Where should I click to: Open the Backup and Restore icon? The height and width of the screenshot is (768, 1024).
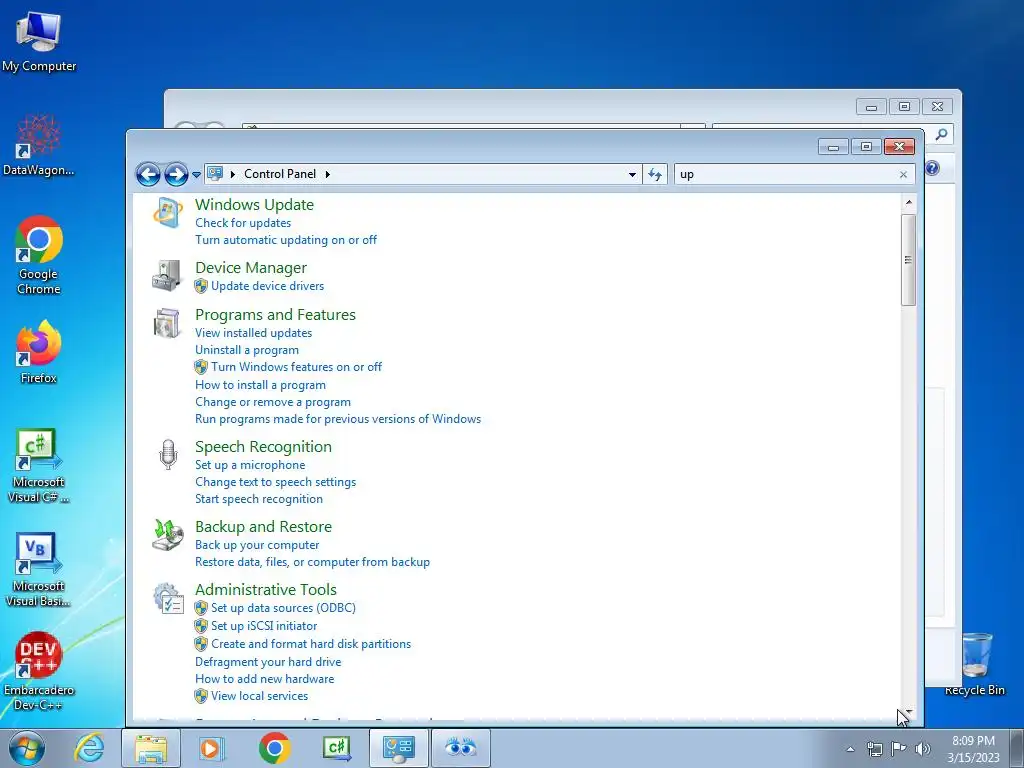pos(168,534)
